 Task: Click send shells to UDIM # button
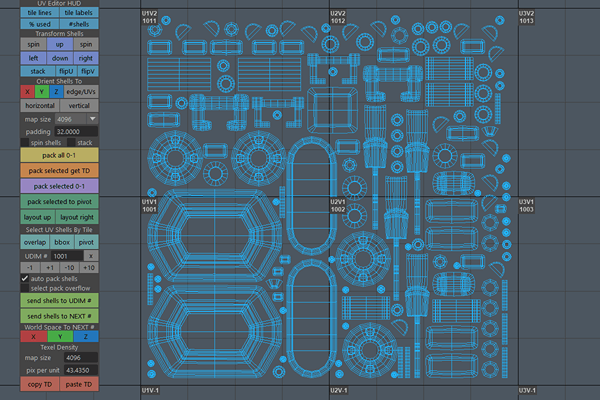(59, 300)
